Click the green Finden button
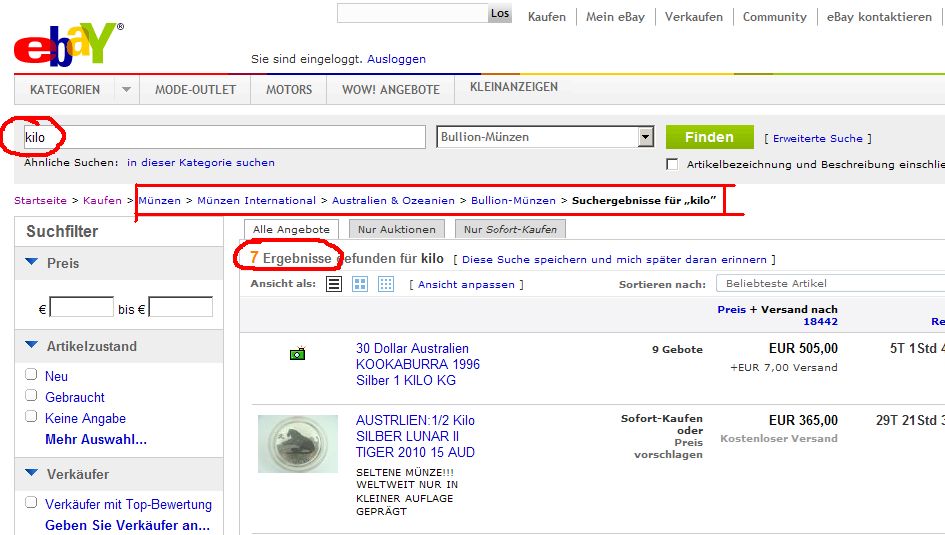 [709, 137]
